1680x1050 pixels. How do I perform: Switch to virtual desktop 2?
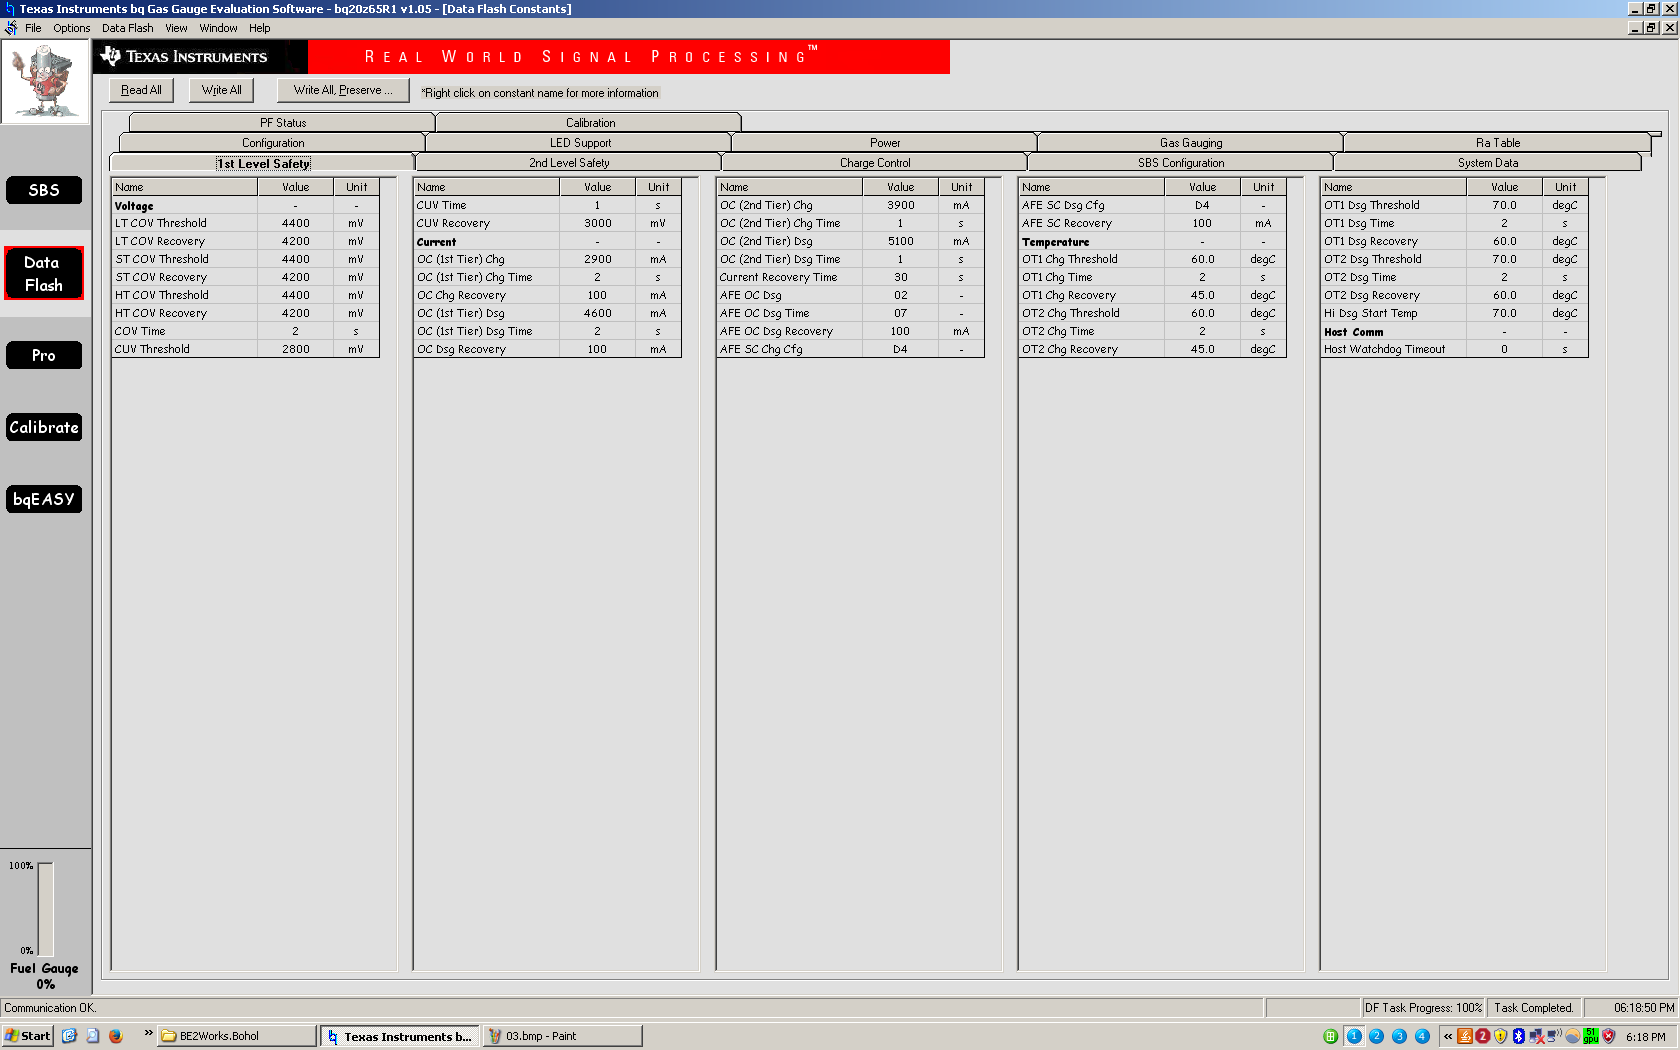[x=1376, y=1036]
